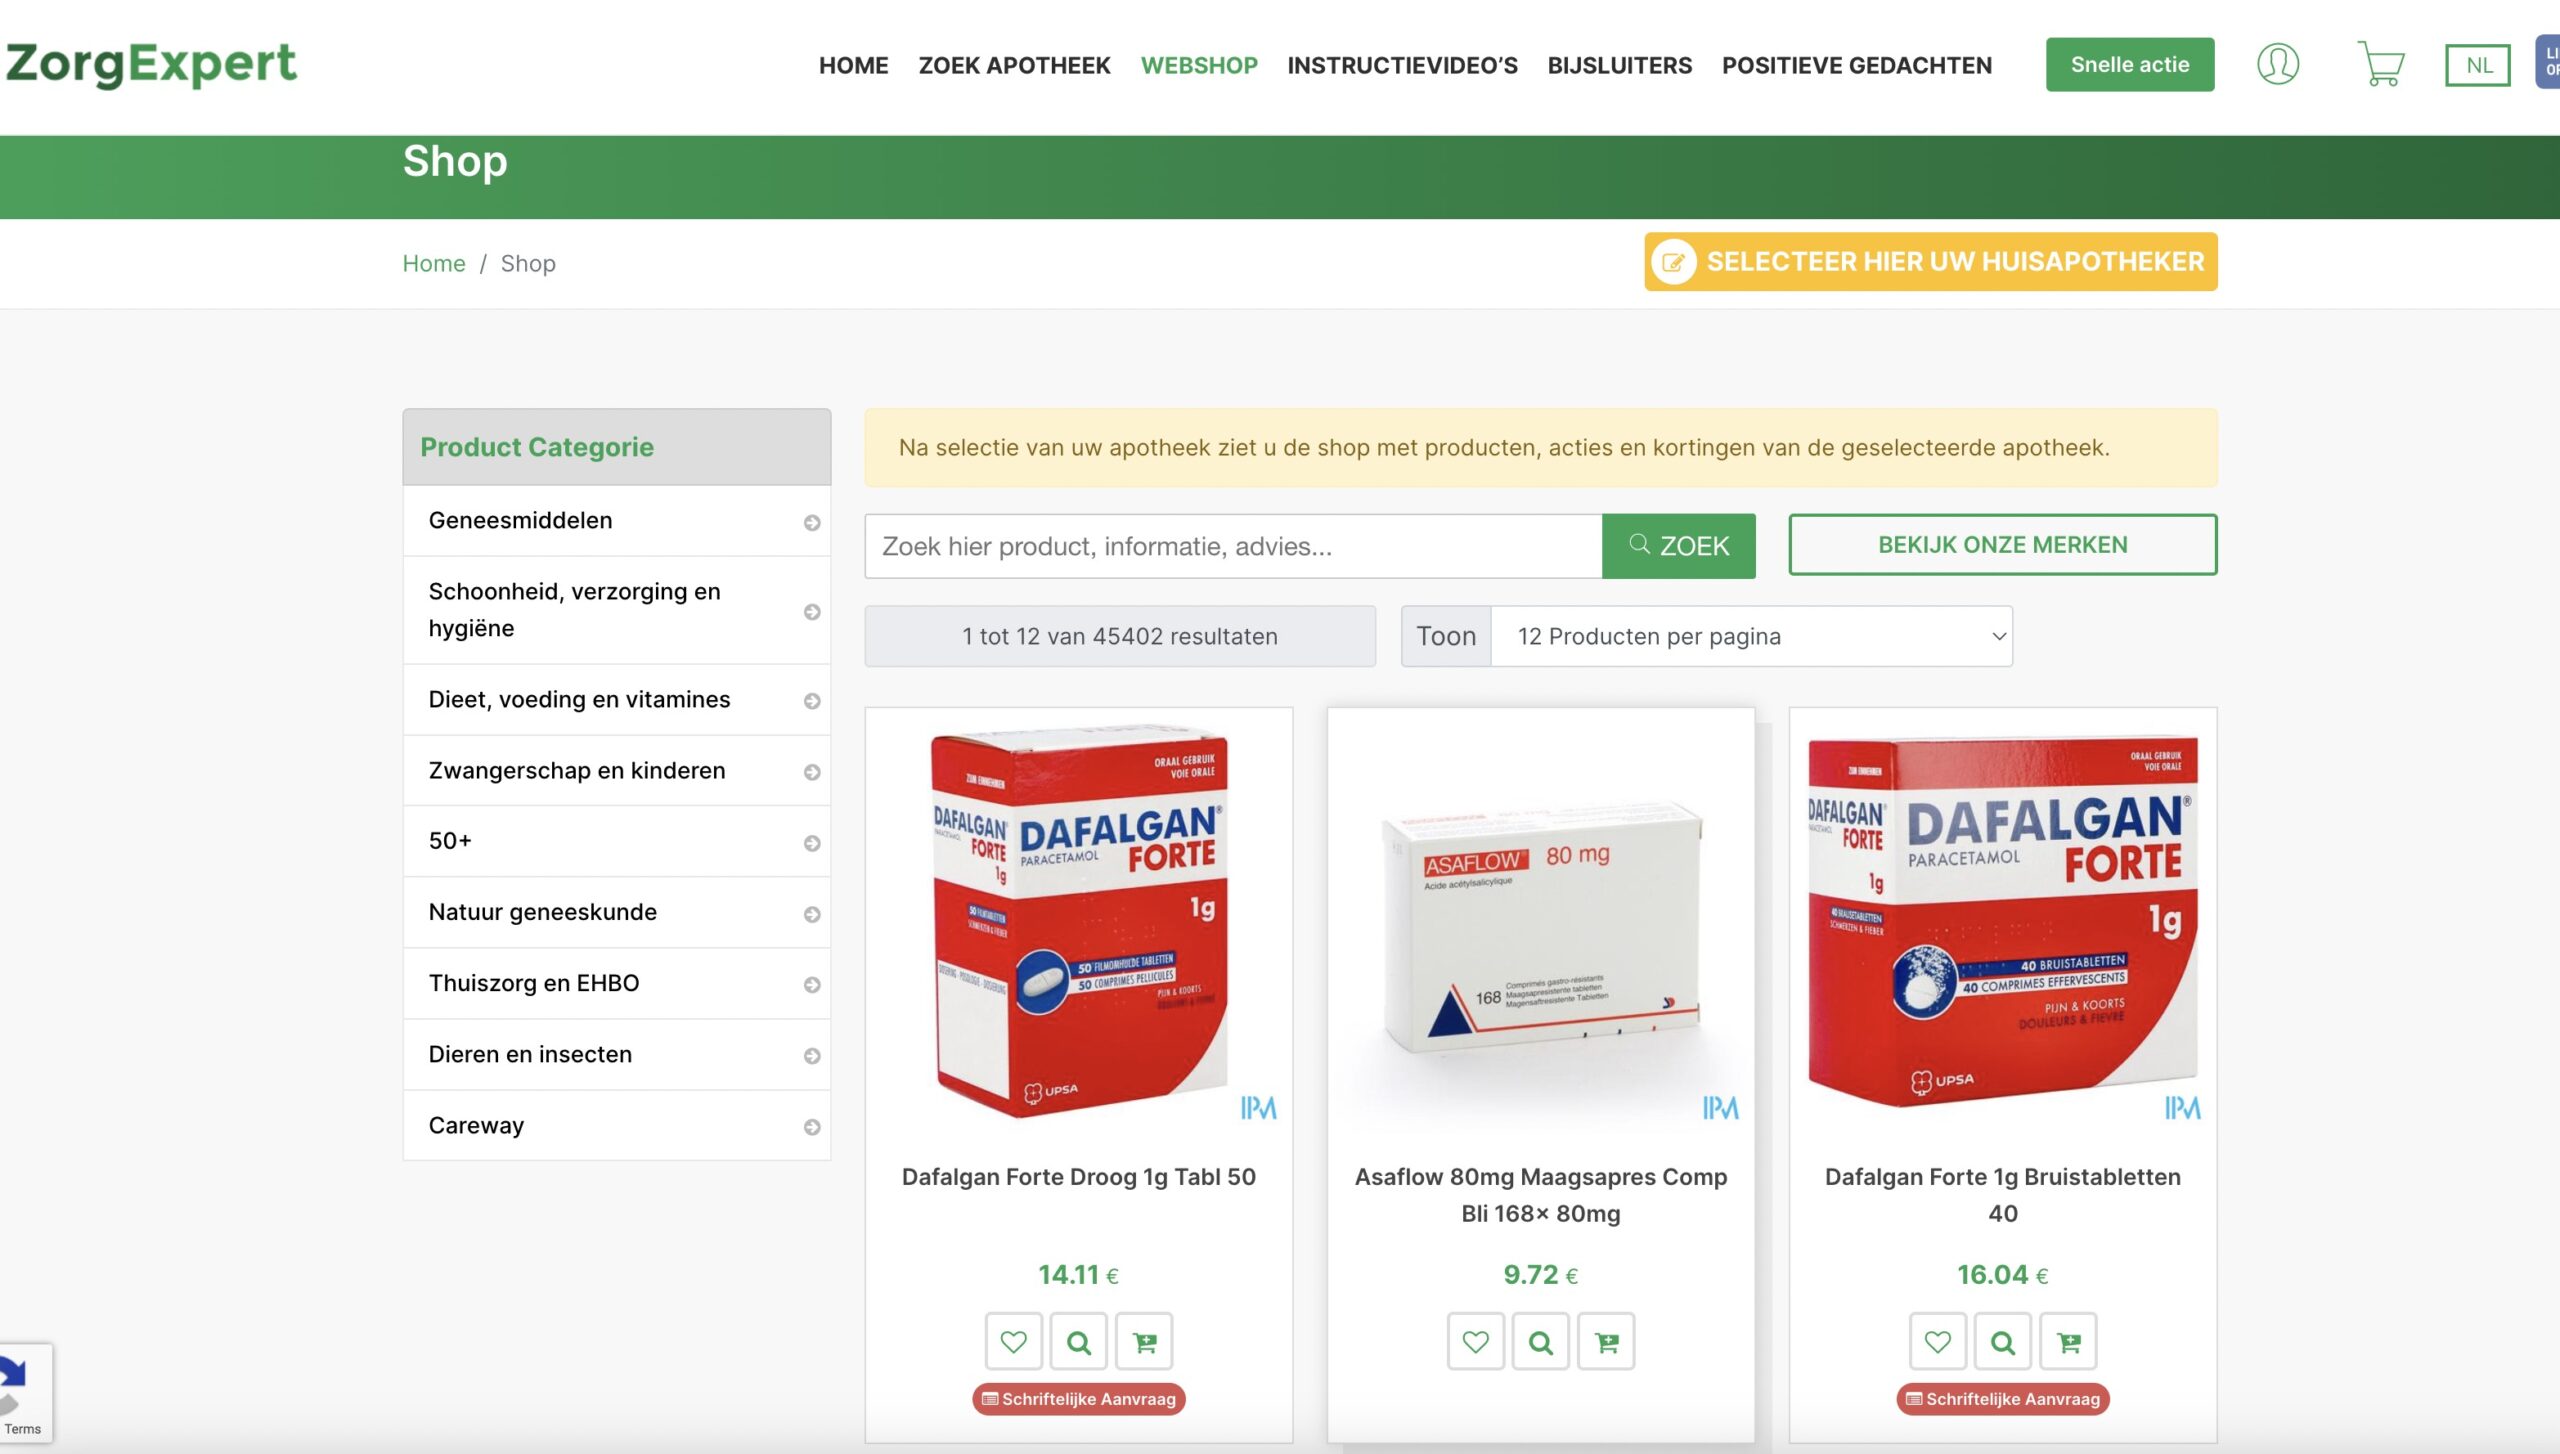Click reCAPTCHA Terms link

coord(22,1429)
